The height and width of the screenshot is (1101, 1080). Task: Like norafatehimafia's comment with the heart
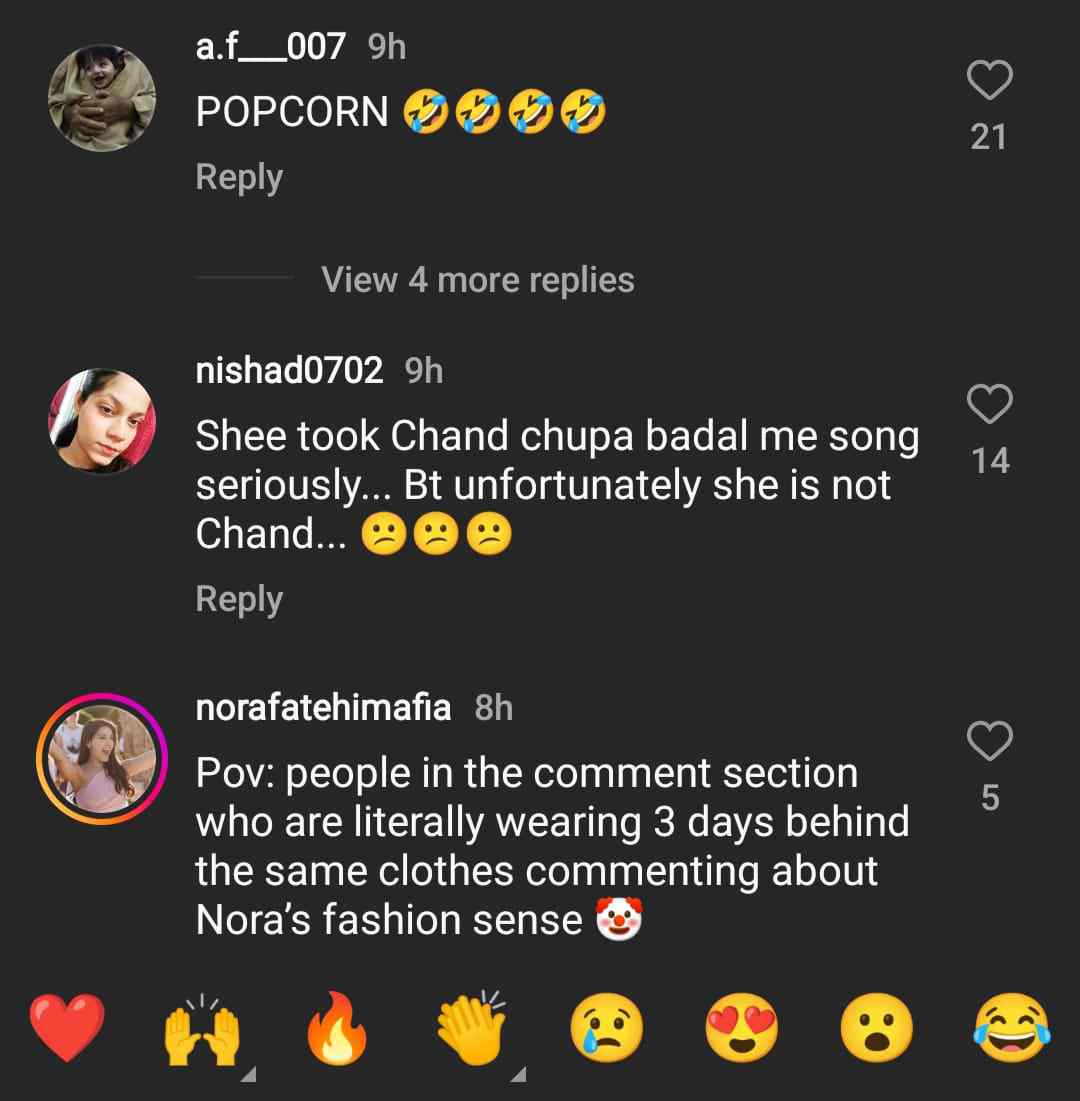click(x=989, y=741)
